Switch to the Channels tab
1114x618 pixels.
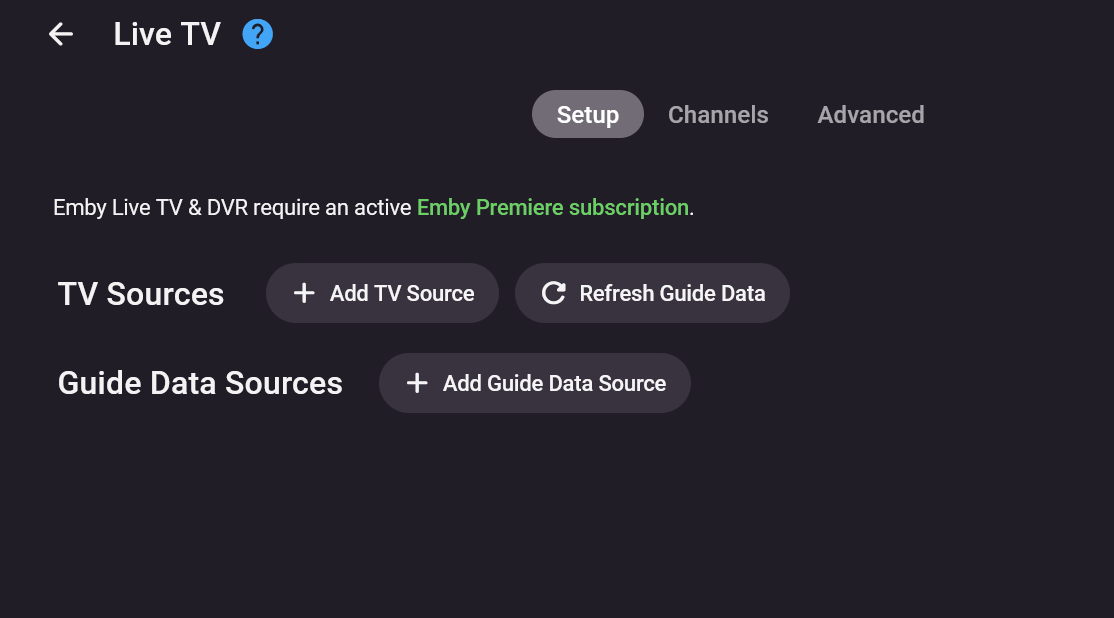pyautogui.click(x=718, y=115)
